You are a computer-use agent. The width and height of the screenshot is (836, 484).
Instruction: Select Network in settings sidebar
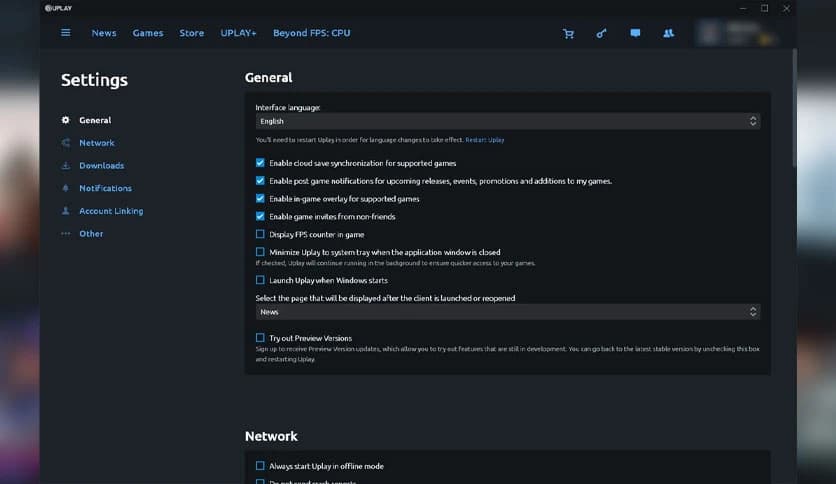[97, 143]
